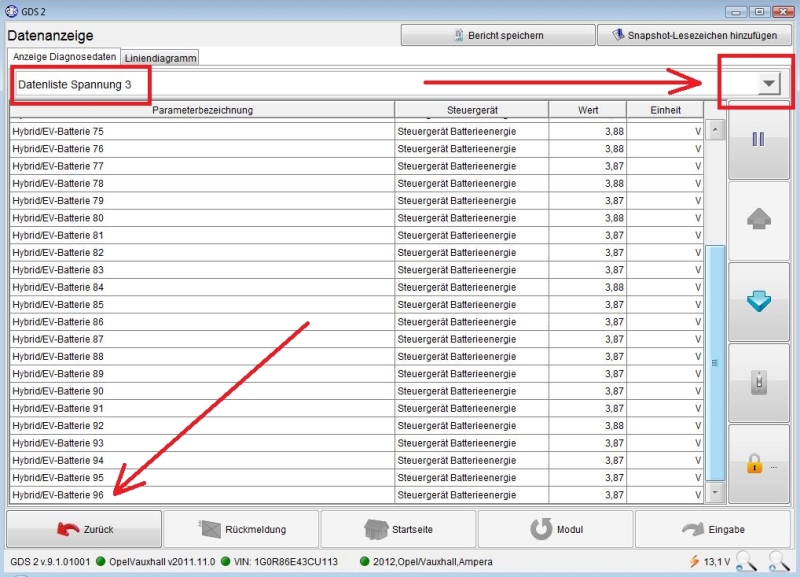800x577 pixels.
Task: Open the data list dropdown arrow
Action: [768, 84]
